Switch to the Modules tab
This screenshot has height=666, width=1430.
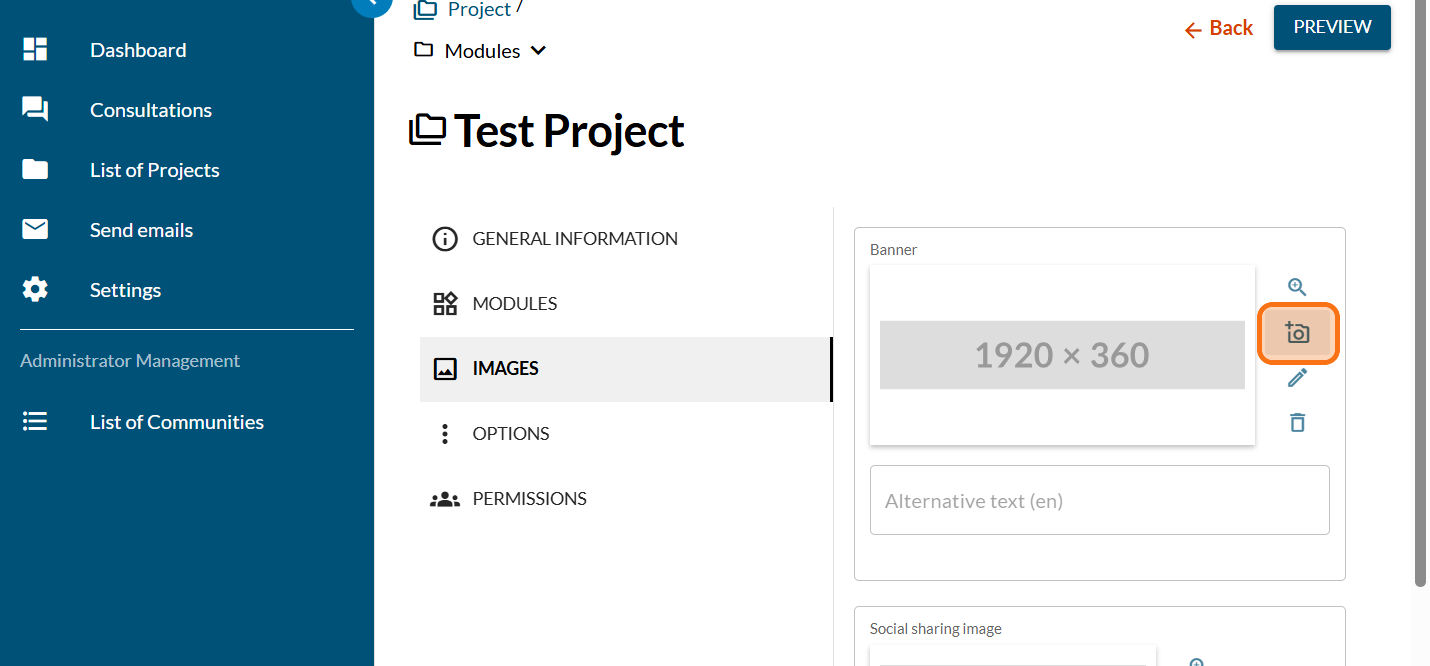514,304
